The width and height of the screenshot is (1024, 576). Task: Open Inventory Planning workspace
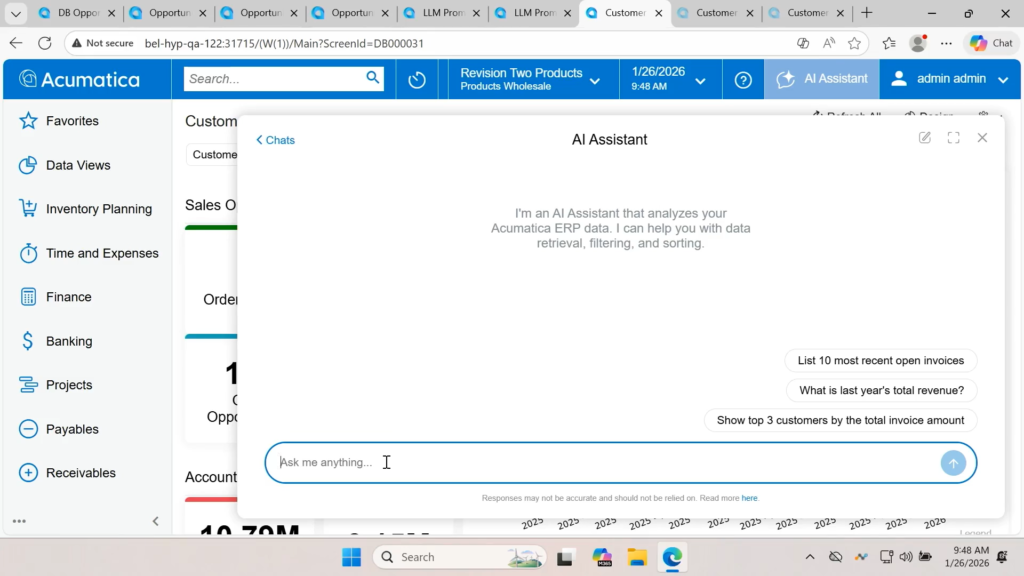pos(98,209)
